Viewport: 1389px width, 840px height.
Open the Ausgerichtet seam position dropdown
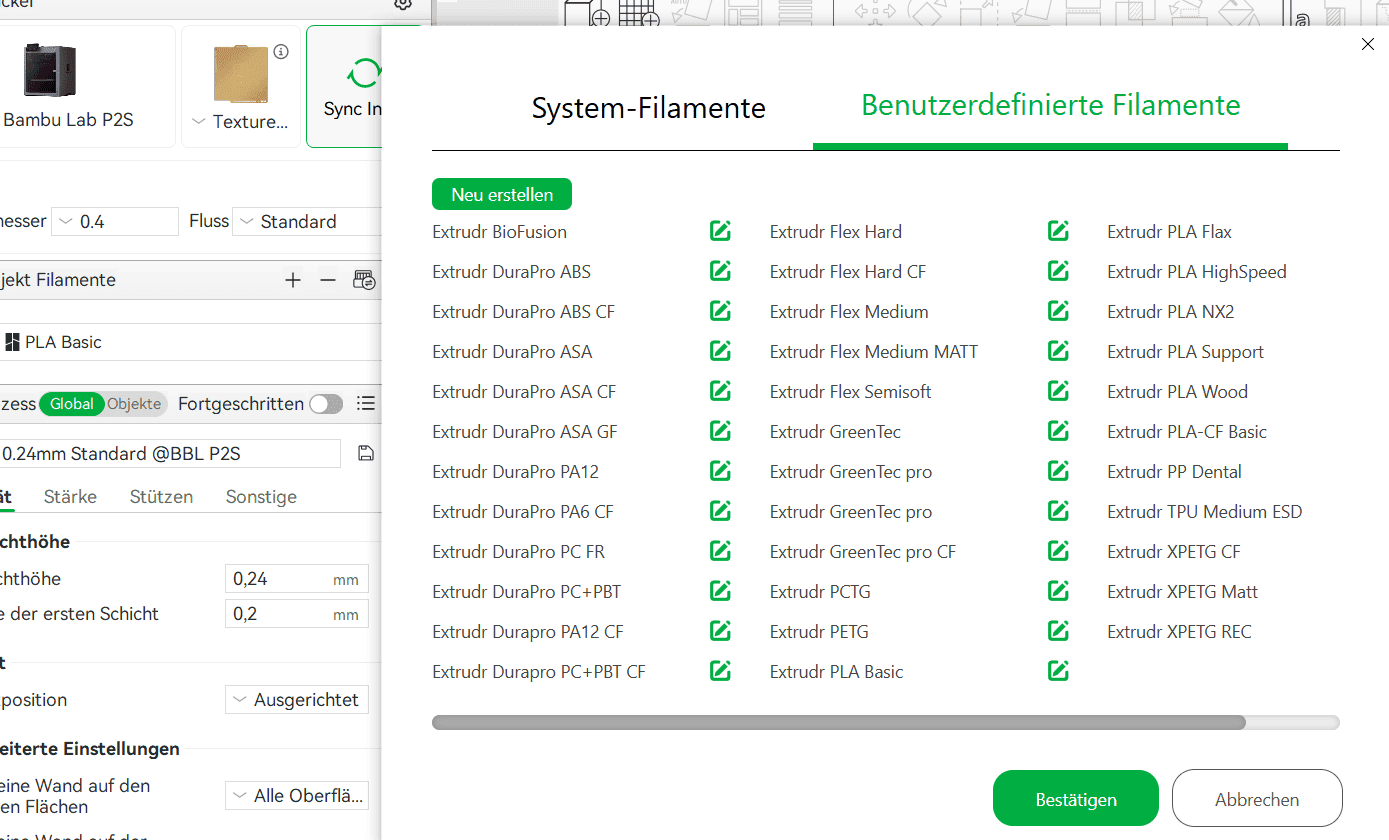[x=297, y=700]
